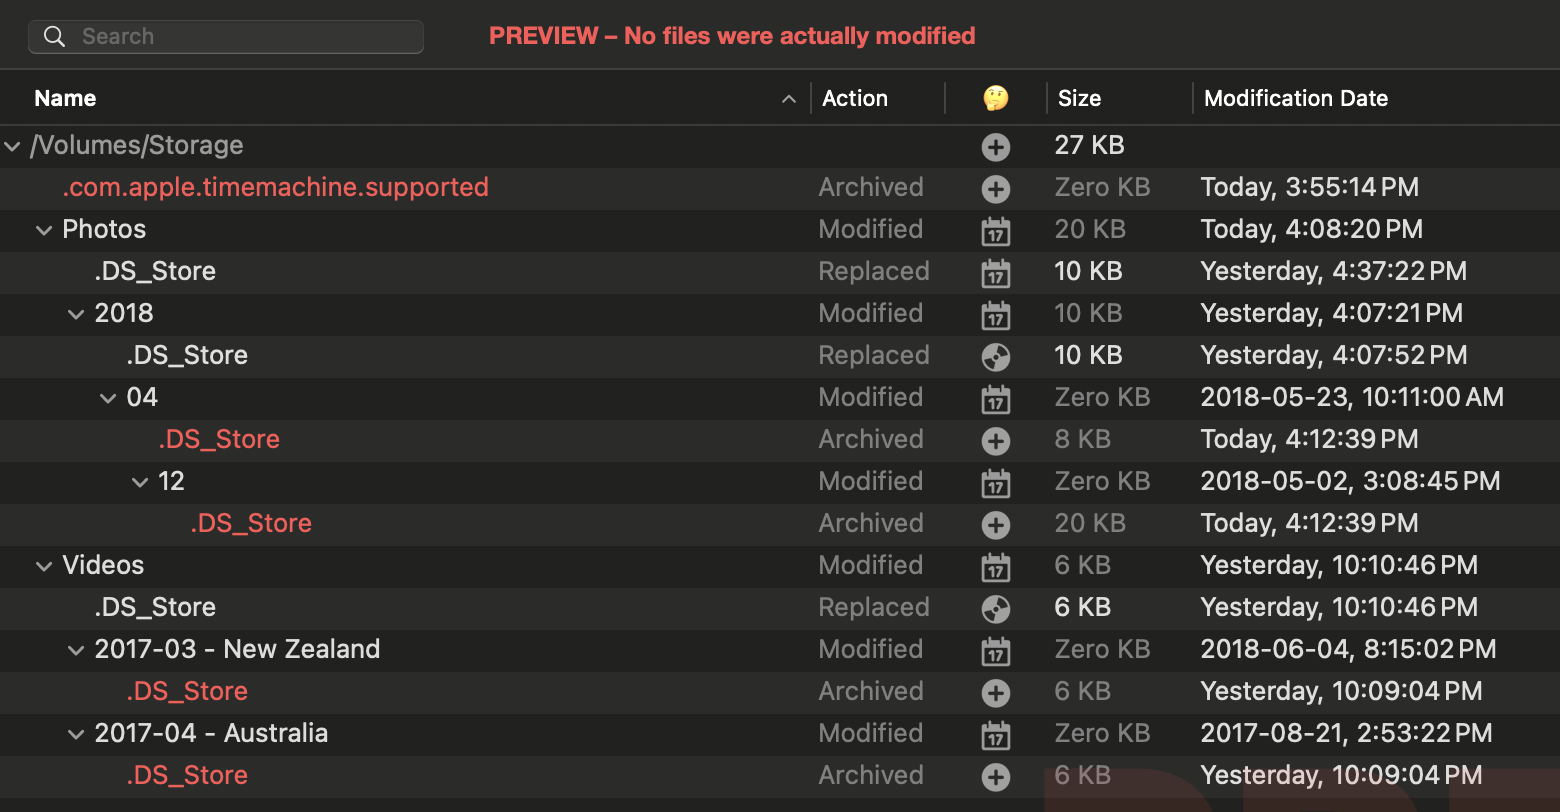Select the .com.apple.timemachine.supported file row
The image size is (1560, 812).
click(x=276, y=188)
